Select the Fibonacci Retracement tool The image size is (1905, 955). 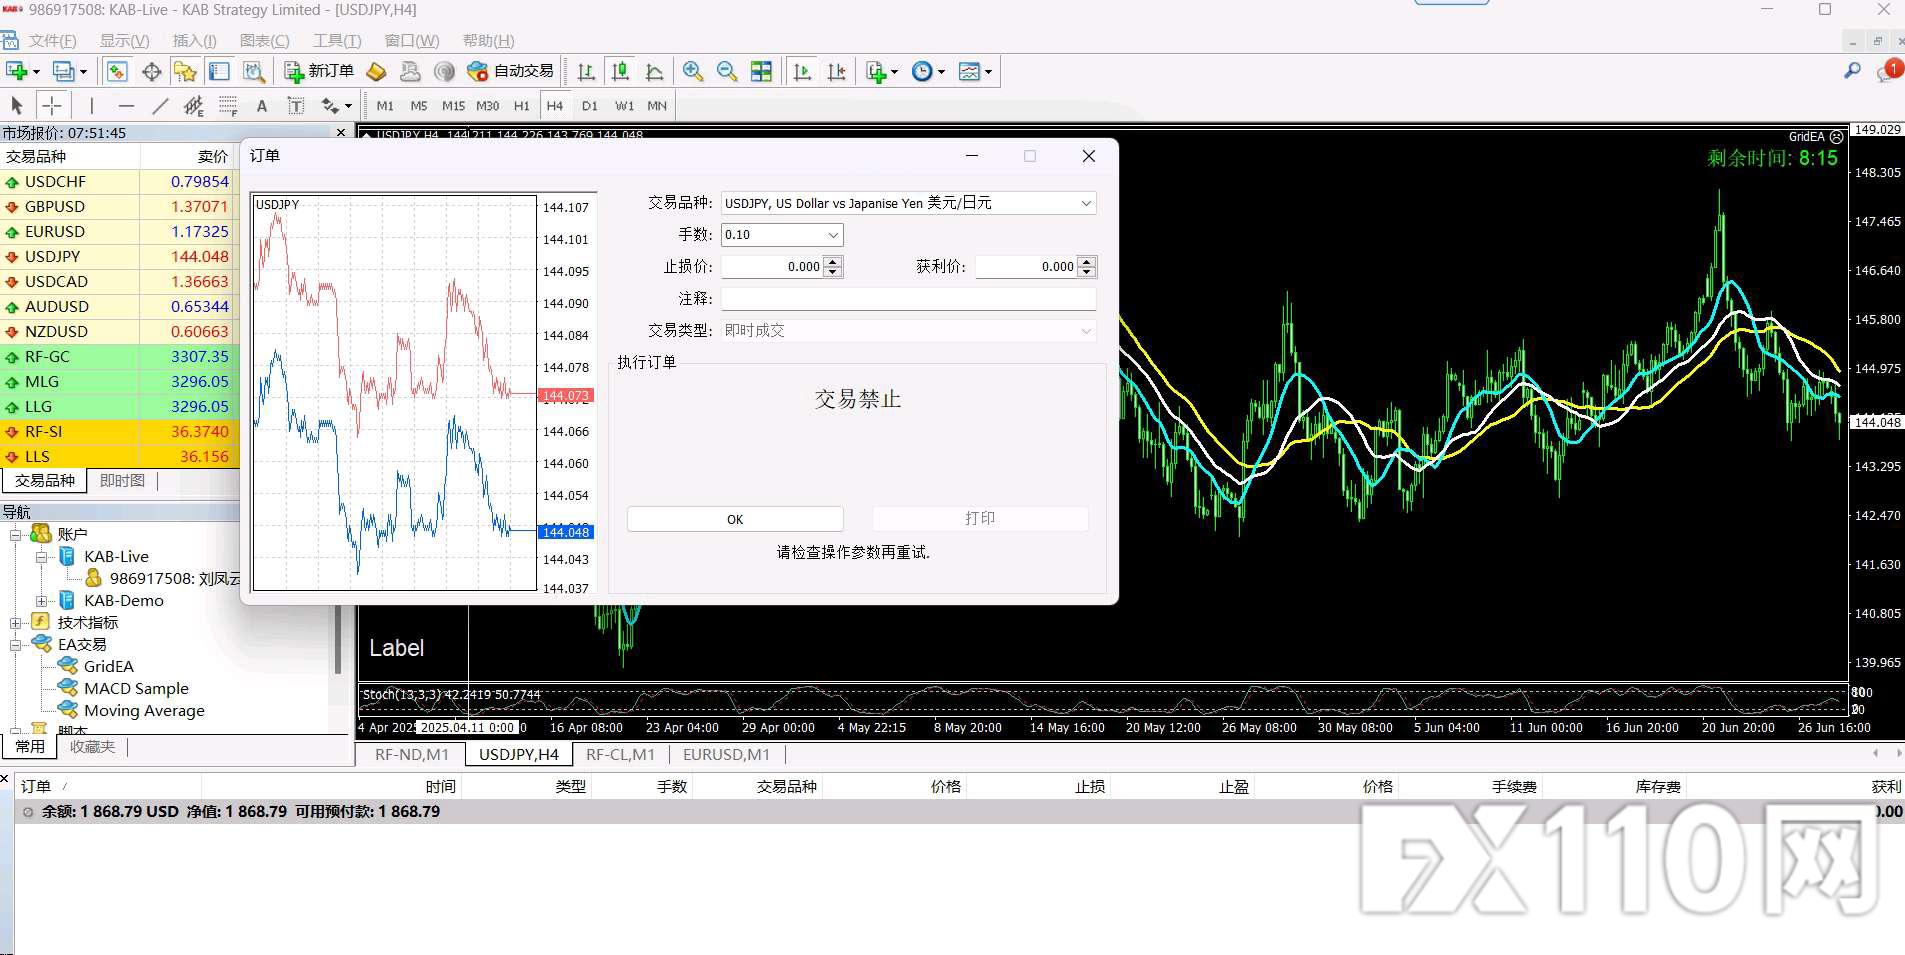point(228,105)
